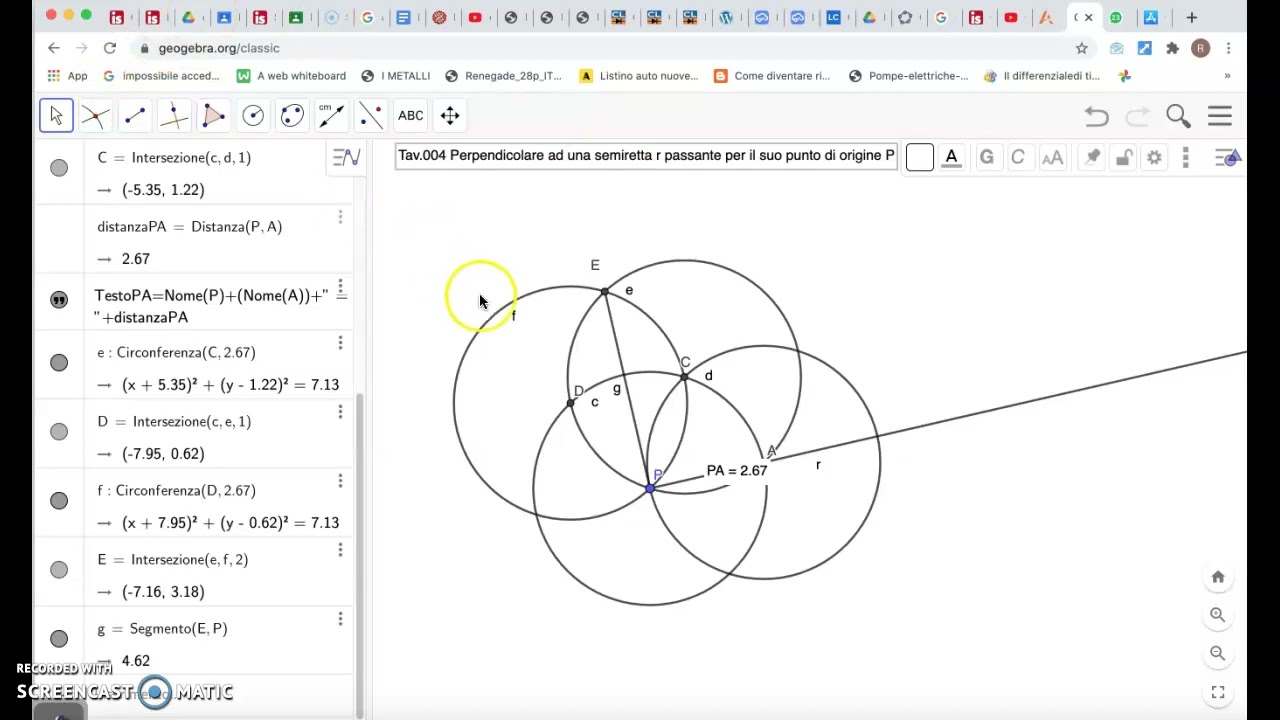Viewport: 1280px width, 720px height.
Task: Toggle italic C text formatting
Action: coord(1018,157)
